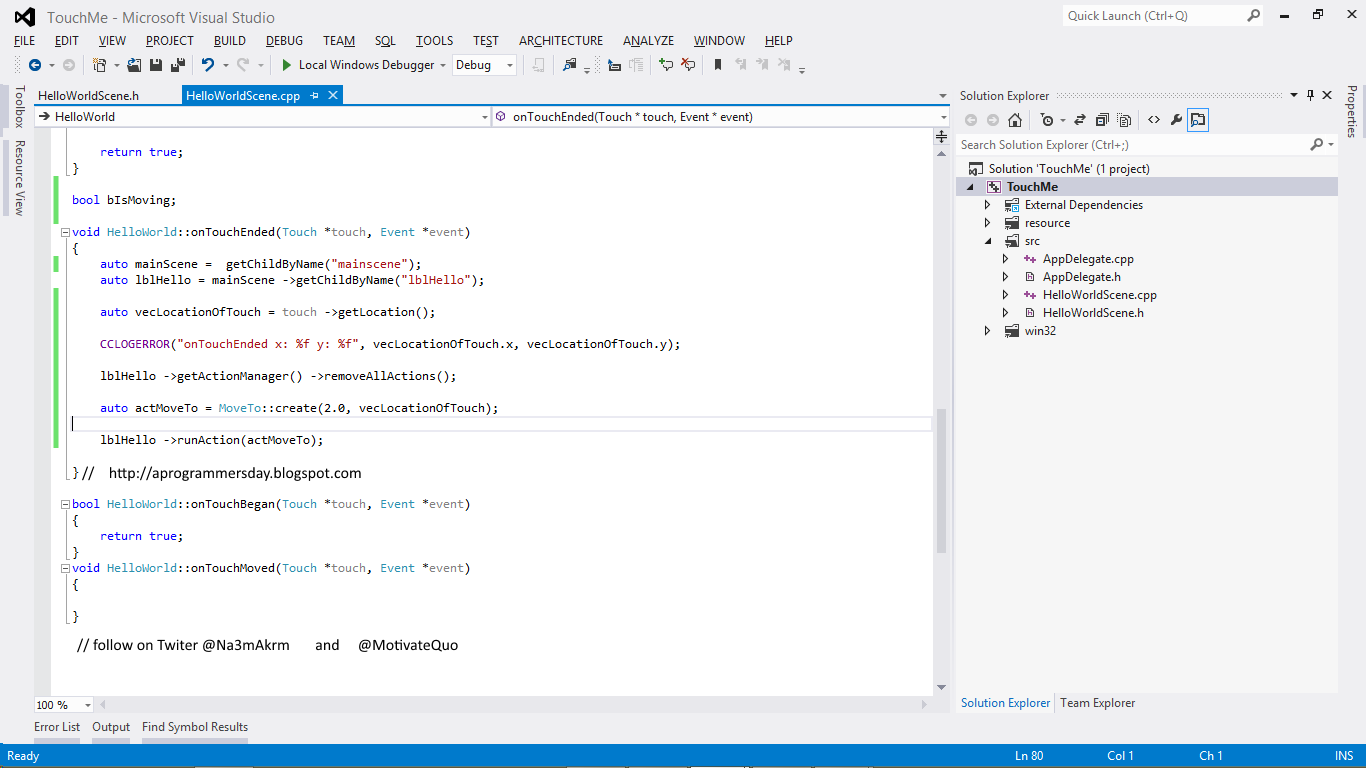Click the New Project toolbar icon
1366x768 pixels.
[100, 65]
